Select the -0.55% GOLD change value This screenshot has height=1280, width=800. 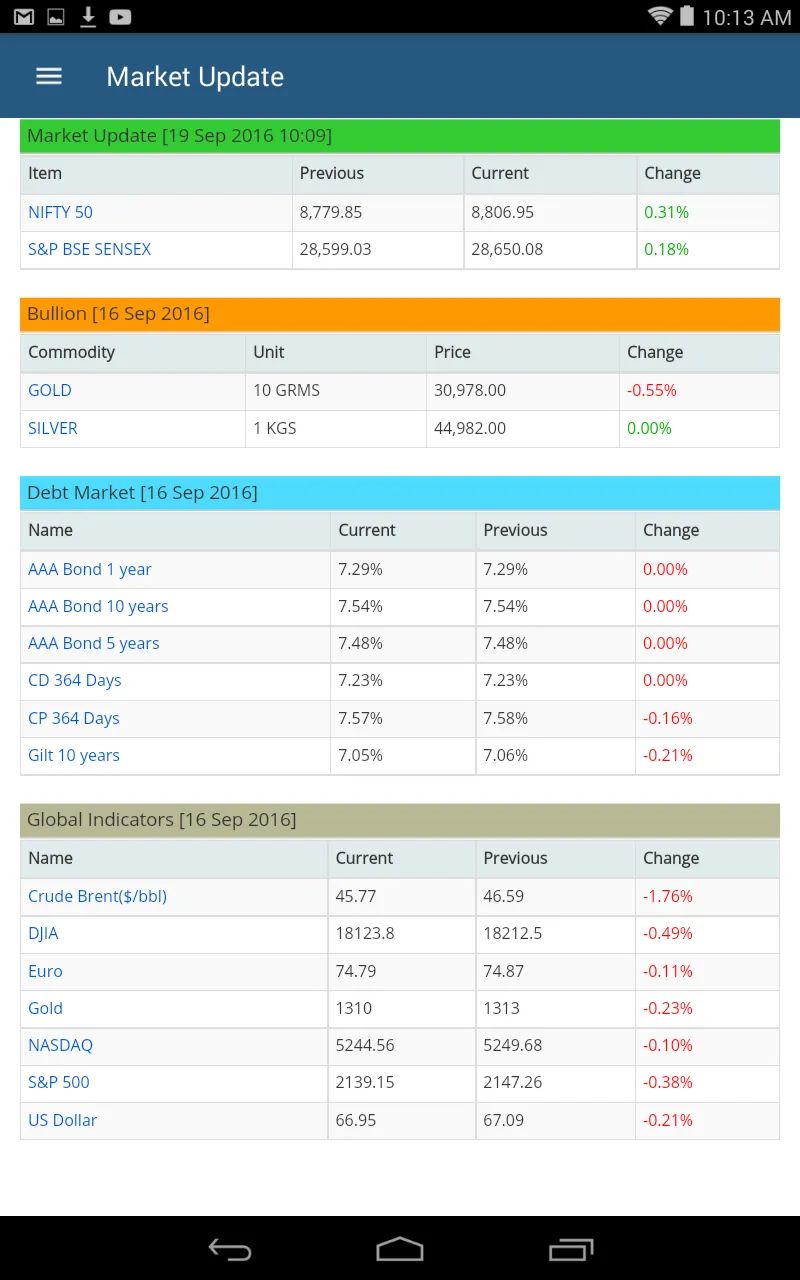pyautogui.click(x=652, y=390)
